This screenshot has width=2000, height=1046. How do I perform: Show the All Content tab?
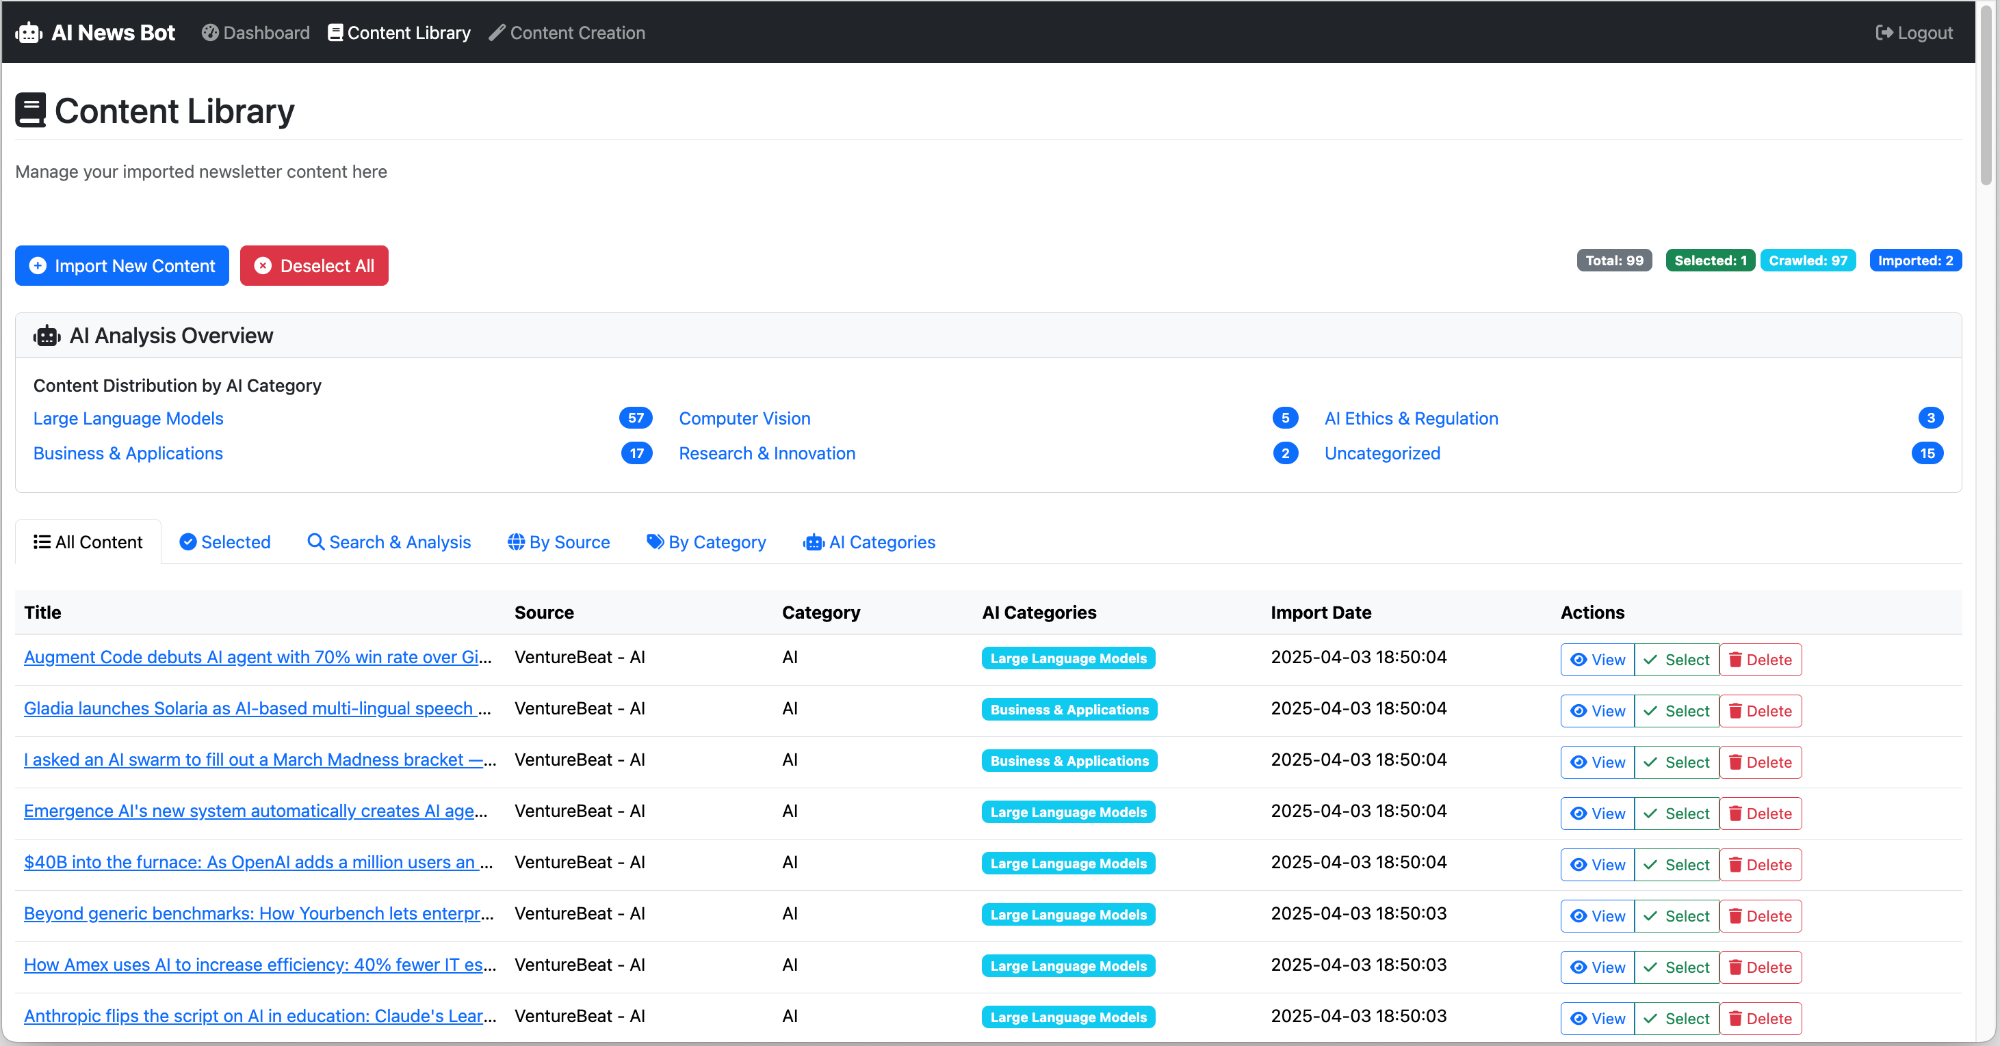(x=88, y=542)
